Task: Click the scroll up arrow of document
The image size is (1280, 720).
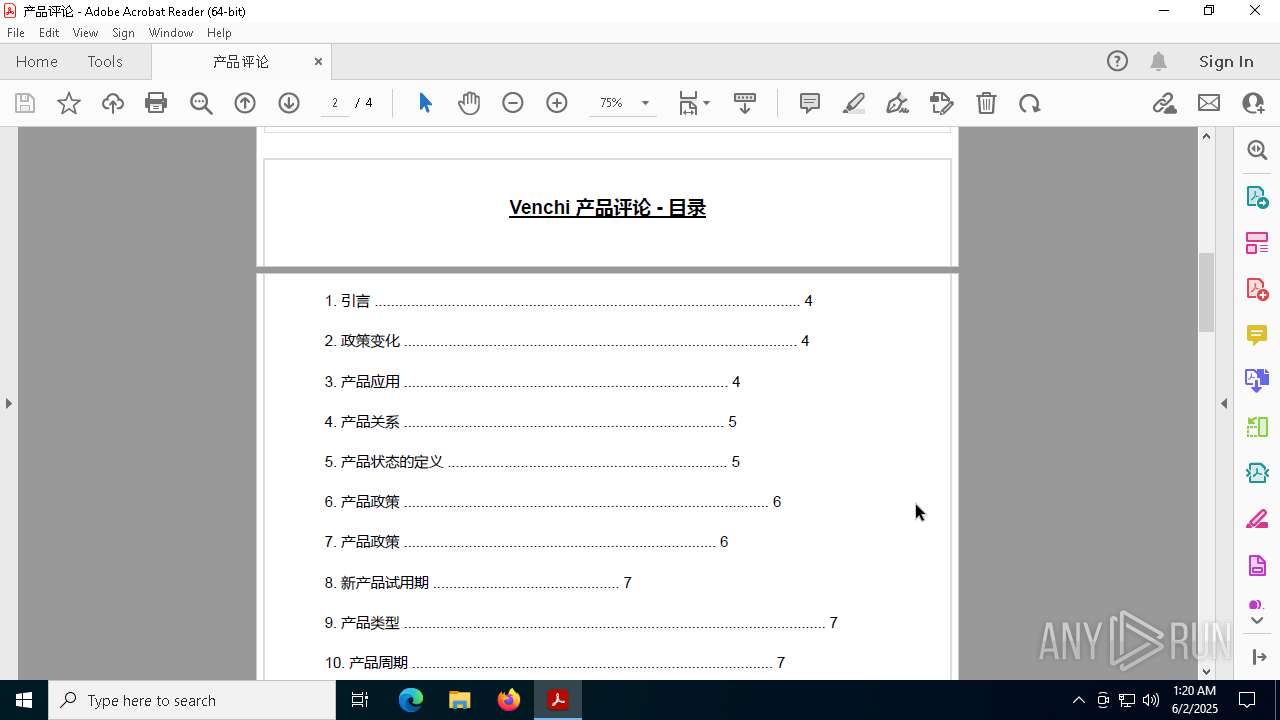Action: pos(1206,136)
